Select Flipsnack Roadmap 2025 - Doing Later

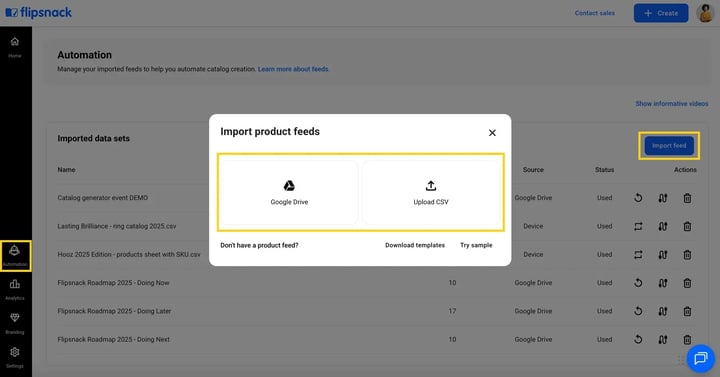click(x=114, y=311)
